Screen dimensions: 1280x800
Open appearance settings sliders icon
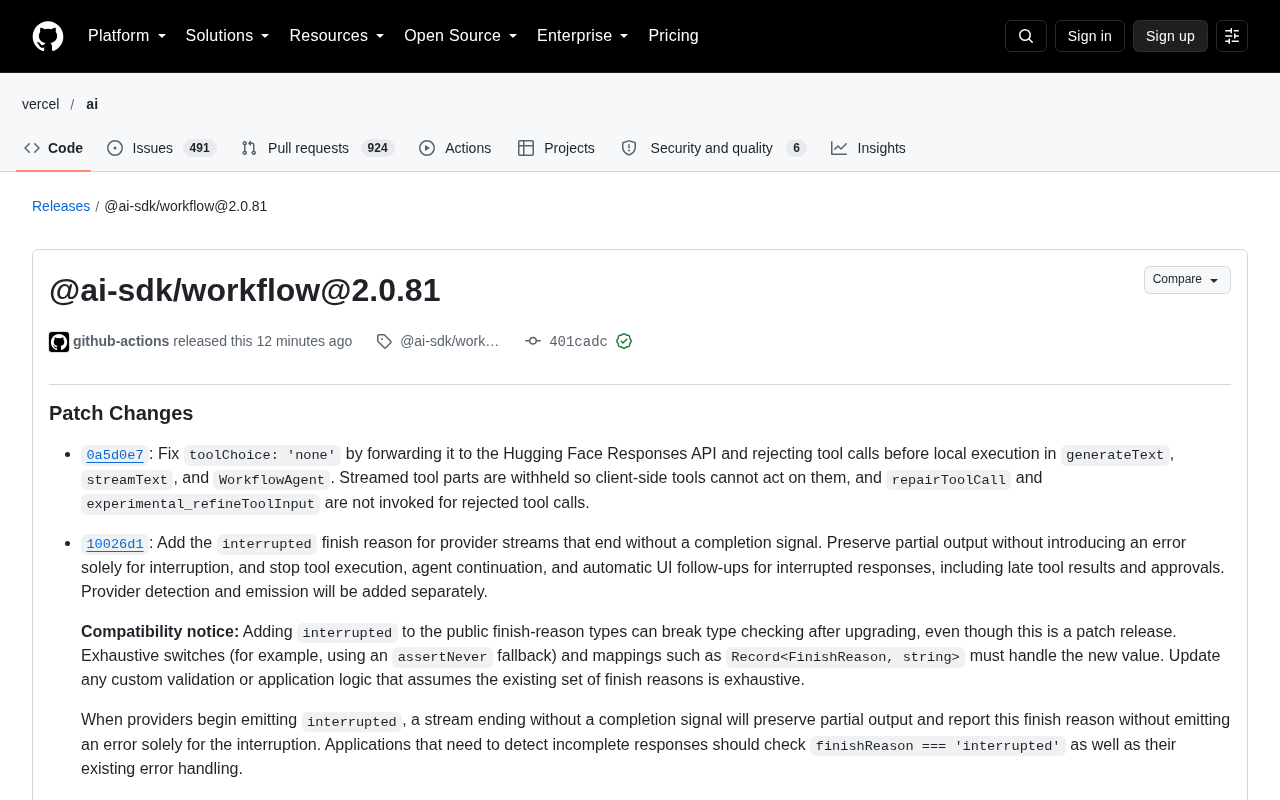coord(1232,36)
